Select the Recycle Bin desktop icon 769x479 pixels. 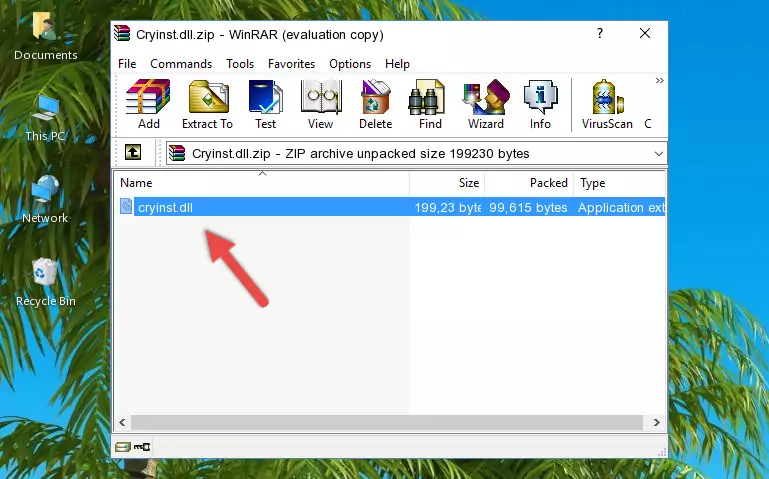click(x=45, y=282)
